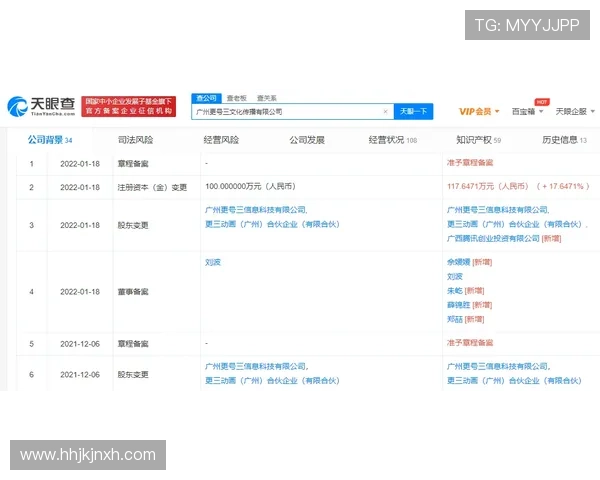The width and height of the screenshot is (600, 480).
Task: Click the + 17.6471% percentage change
Action: click(563, 186)
